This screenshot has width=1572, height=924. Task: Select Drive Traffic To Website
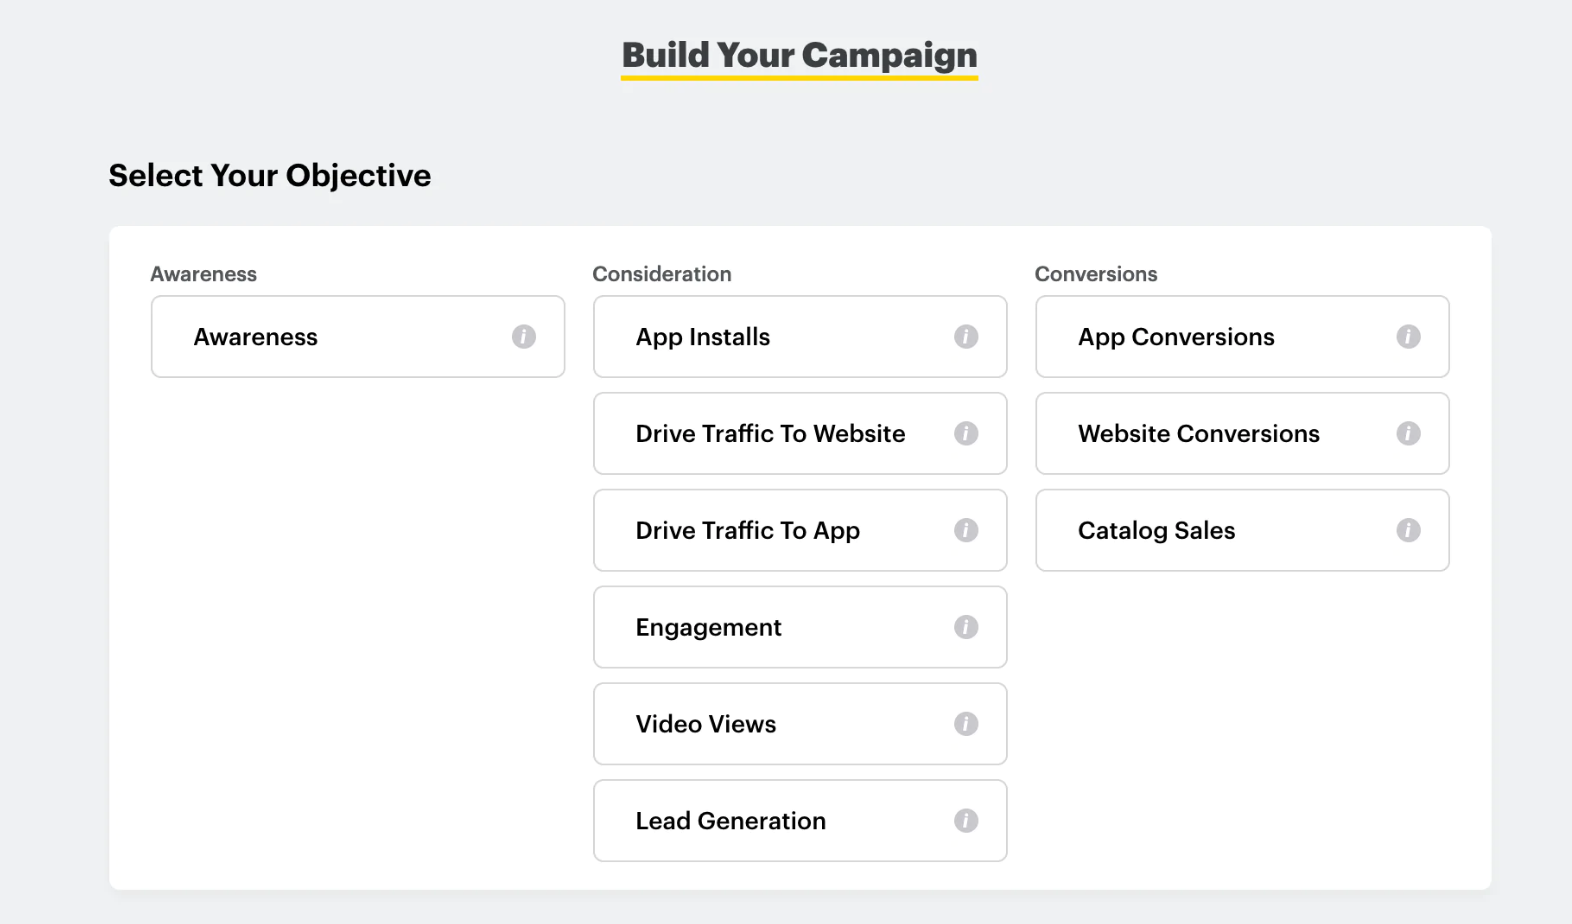[770, 434]
